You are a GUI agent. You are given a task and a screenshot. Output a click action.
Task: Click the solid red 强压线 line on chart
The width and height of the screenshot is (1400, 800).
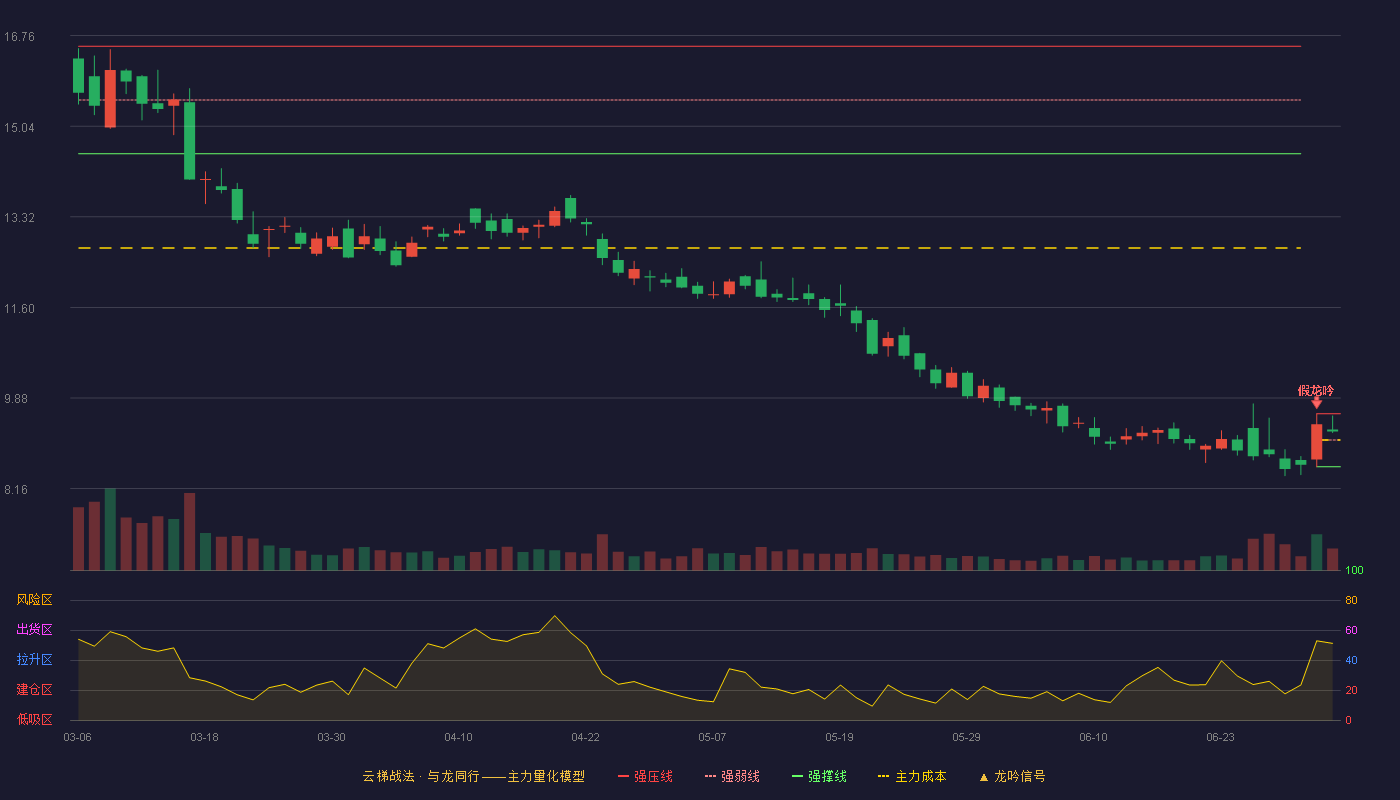tap(689, 46)
